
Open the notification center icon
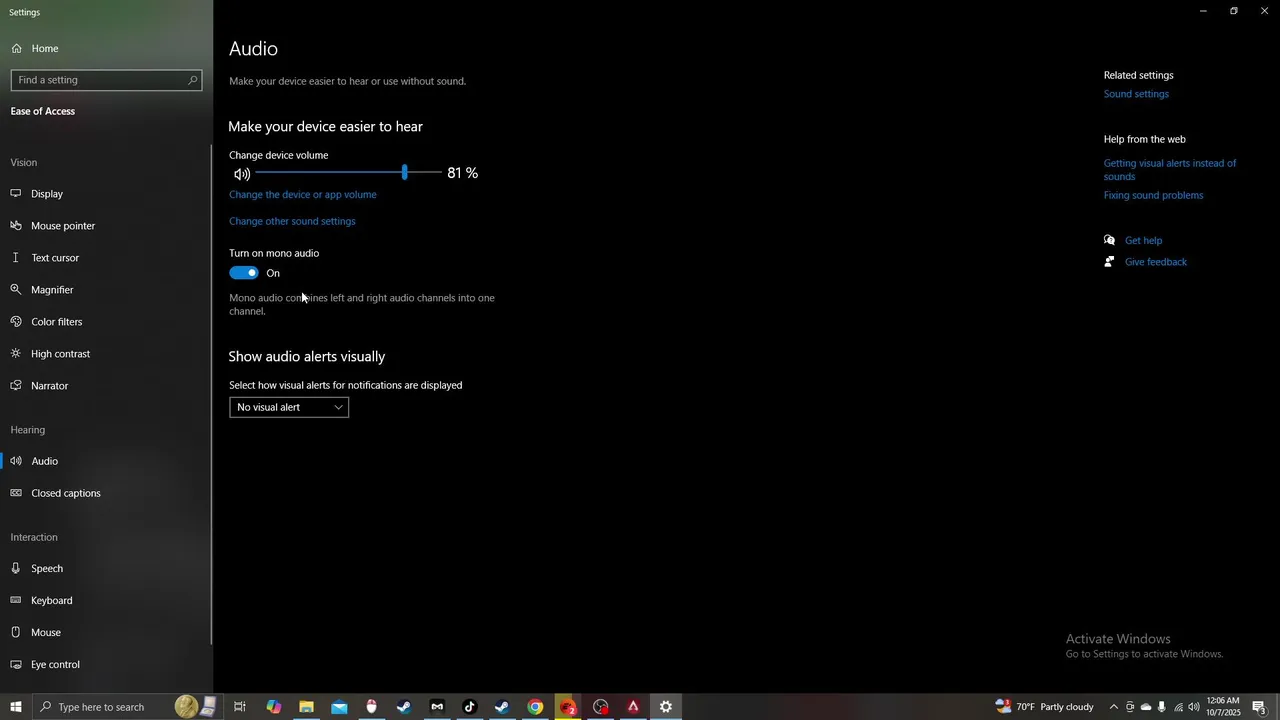coord(1260,707)
